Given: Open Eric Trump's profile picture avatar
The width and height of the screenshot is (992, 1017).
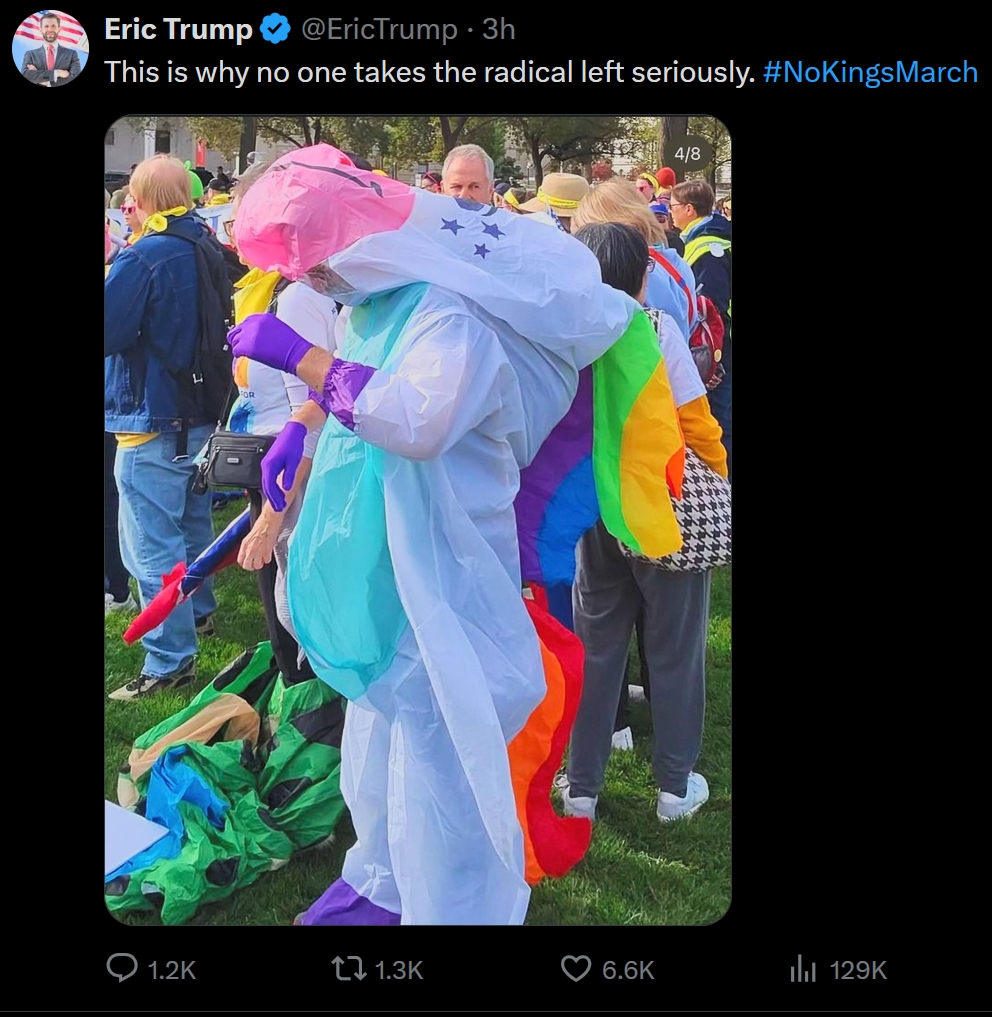Looking at the screenshot, I should (x=50, y=49).
